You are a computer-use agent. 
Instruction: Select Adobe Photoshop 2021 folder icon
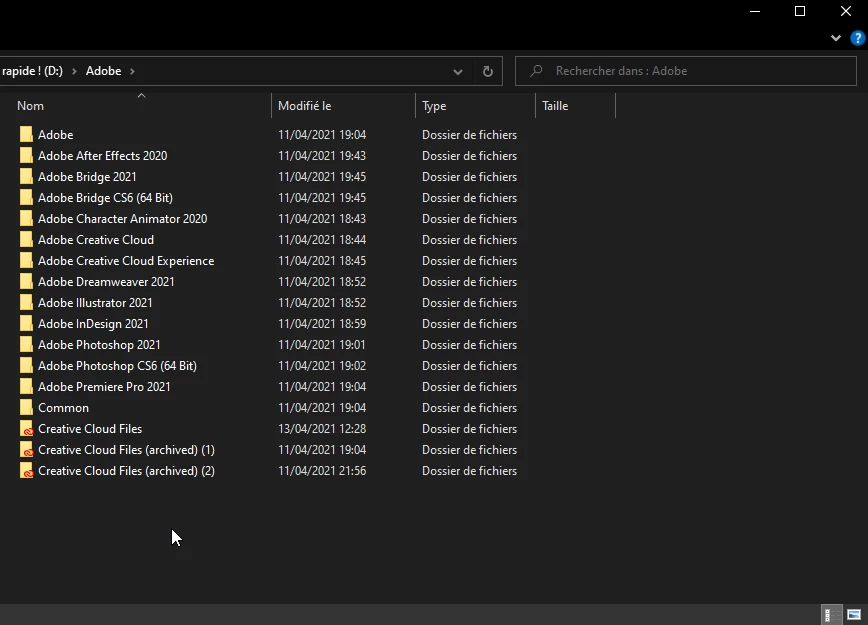(x=26, y=345)
